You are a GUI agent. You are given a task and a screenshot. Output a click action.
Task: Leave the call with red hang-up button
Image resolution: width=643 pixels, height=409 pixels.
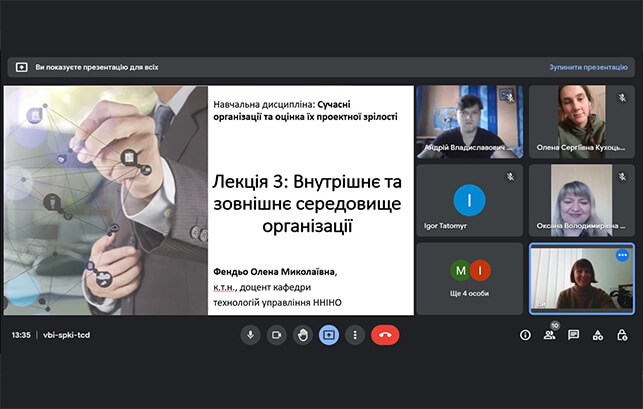385,335
